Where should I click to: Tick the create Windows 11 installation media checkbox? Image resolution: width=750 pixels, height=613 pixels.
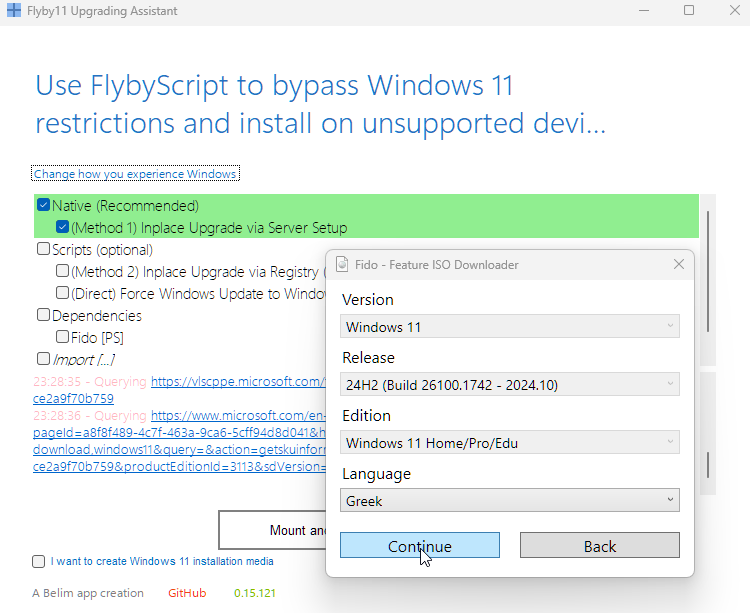click(39, 561)
